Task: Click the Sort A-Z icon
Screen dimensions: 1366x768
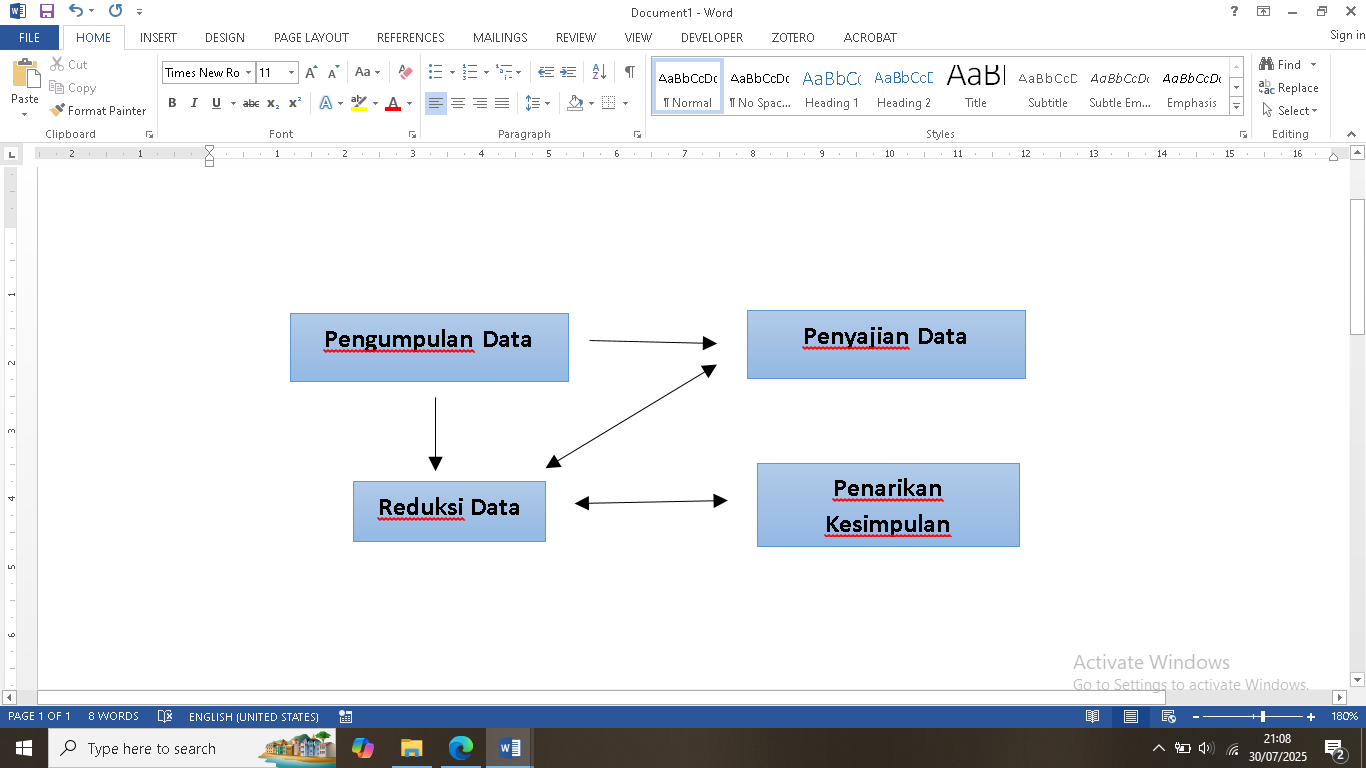Action: (x=599, y=72)
